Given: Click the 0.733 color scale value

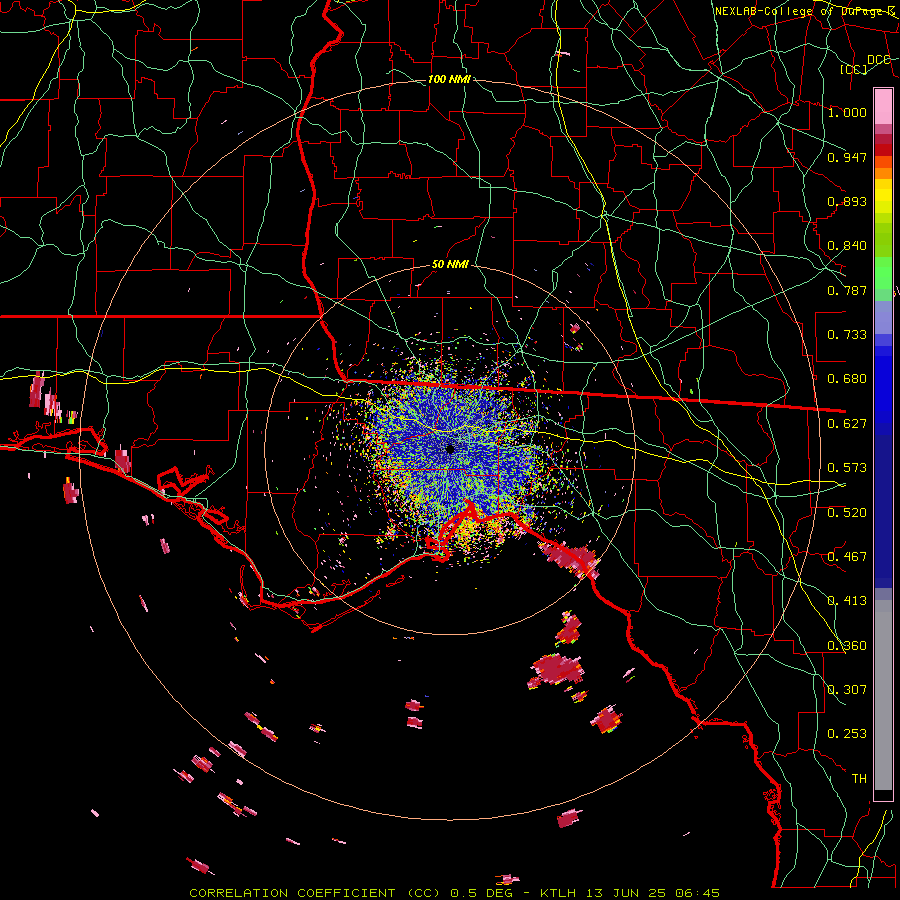Looking at the screenshot, I should click(847, 335).
